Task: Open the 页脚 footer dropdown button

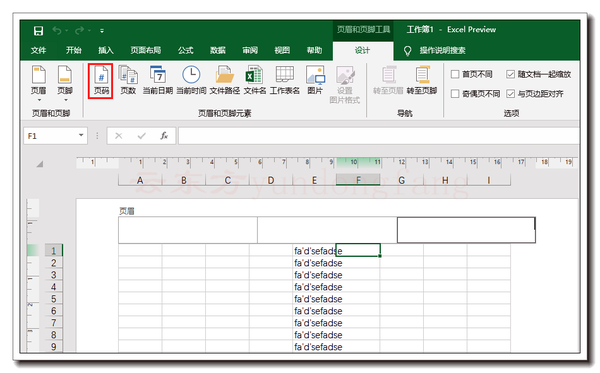Action: pyautogui.click(x=65, y=84)
